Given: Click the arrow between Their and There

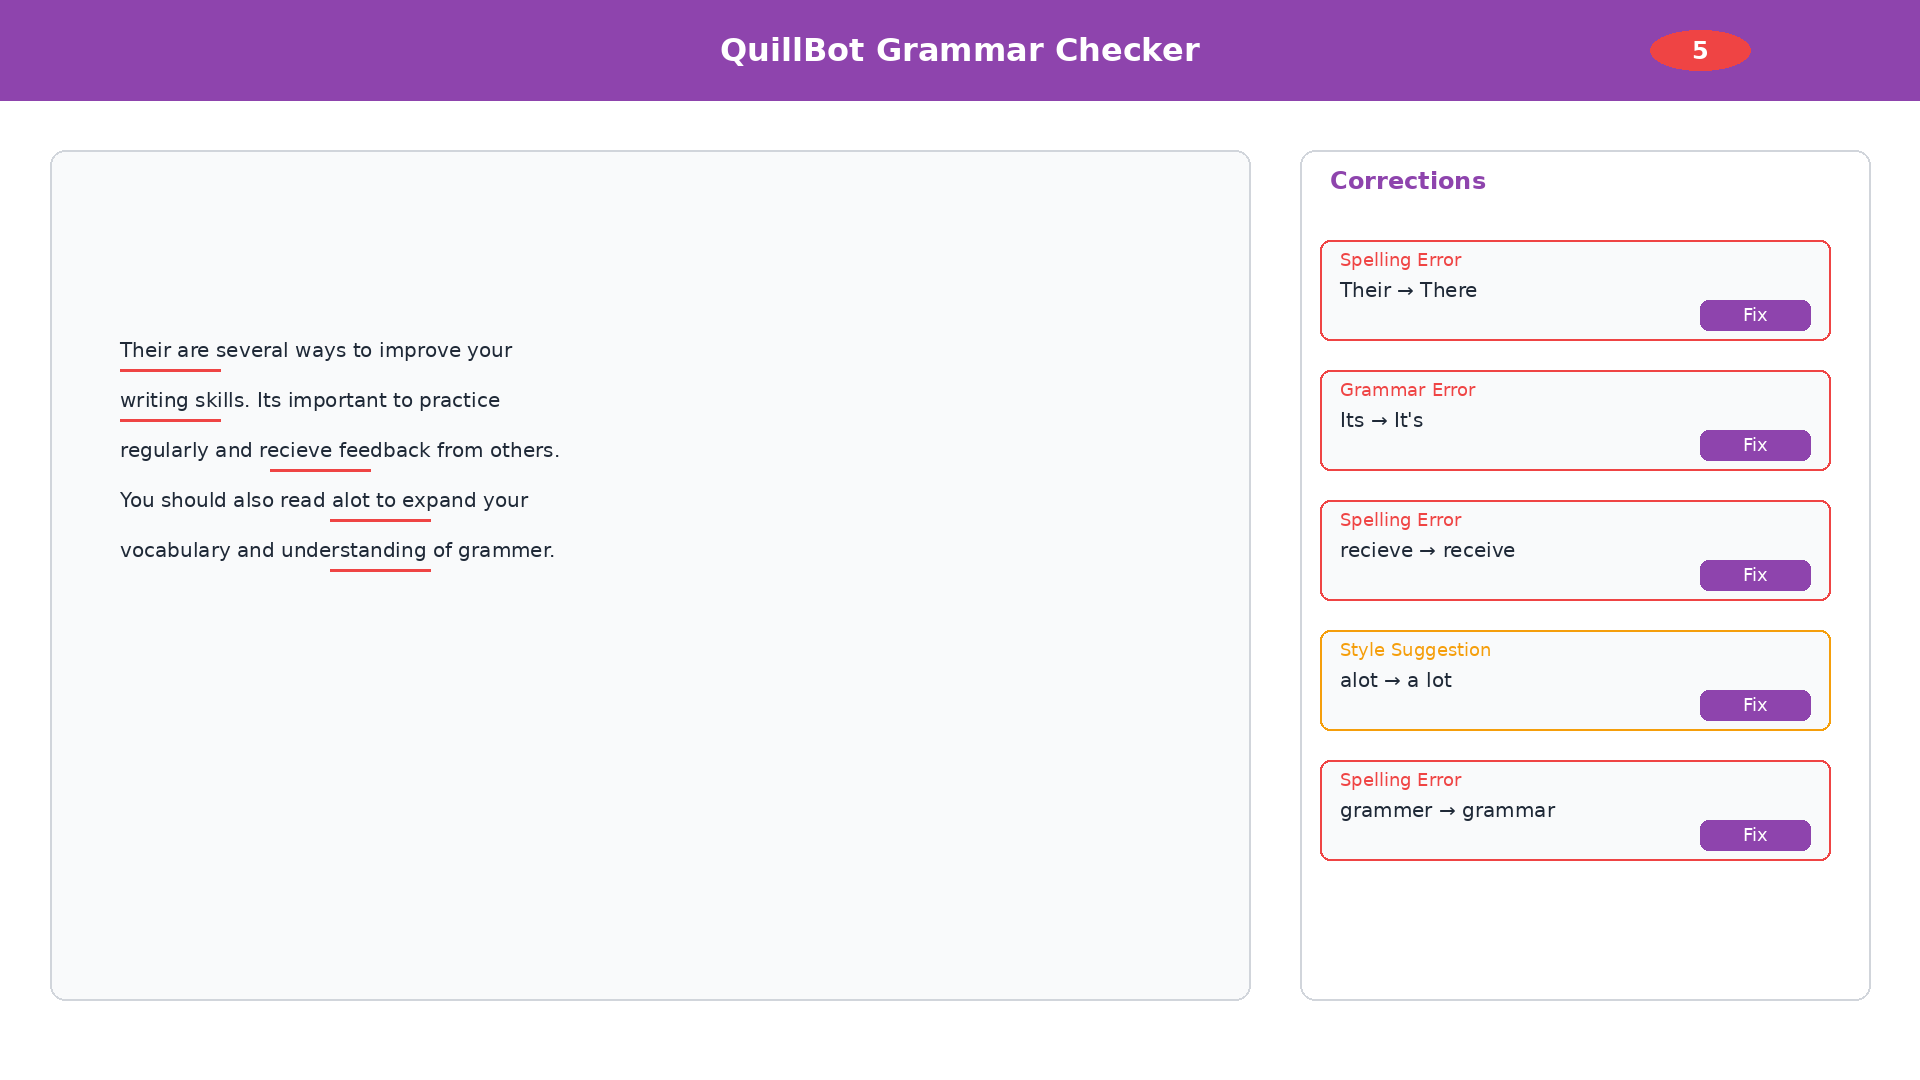Looking at the screenshot, I should [x=1407, y=290].
